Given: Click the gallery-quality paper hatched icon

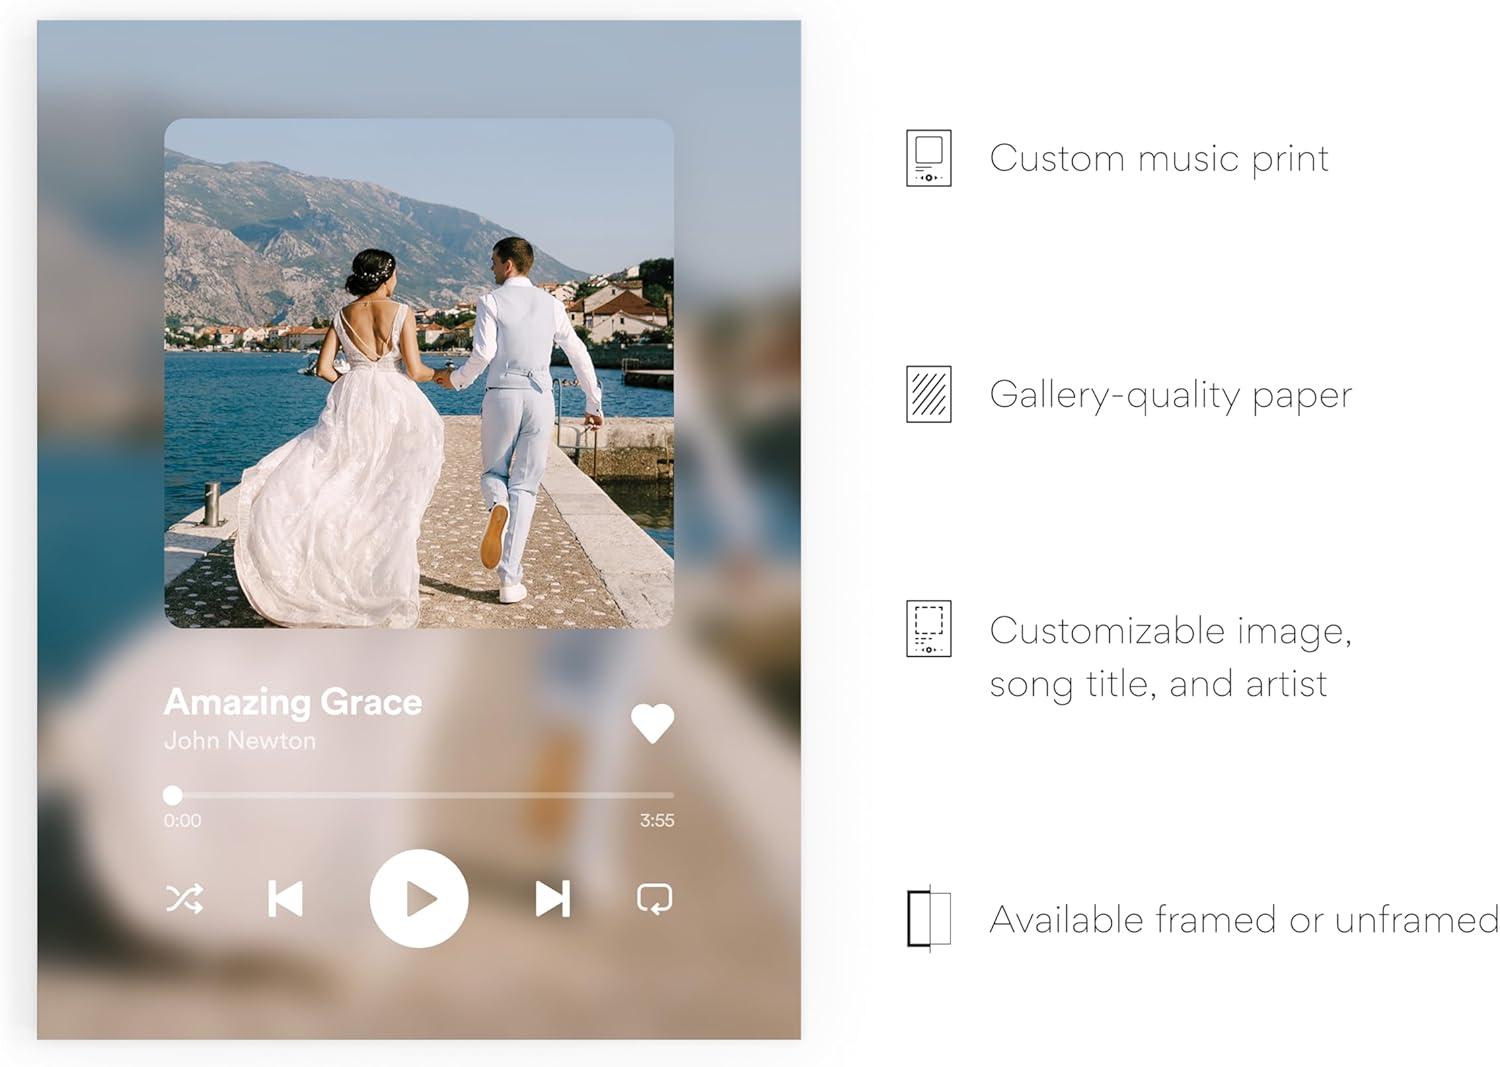Looking at the screenshot, I should [929, 394].
